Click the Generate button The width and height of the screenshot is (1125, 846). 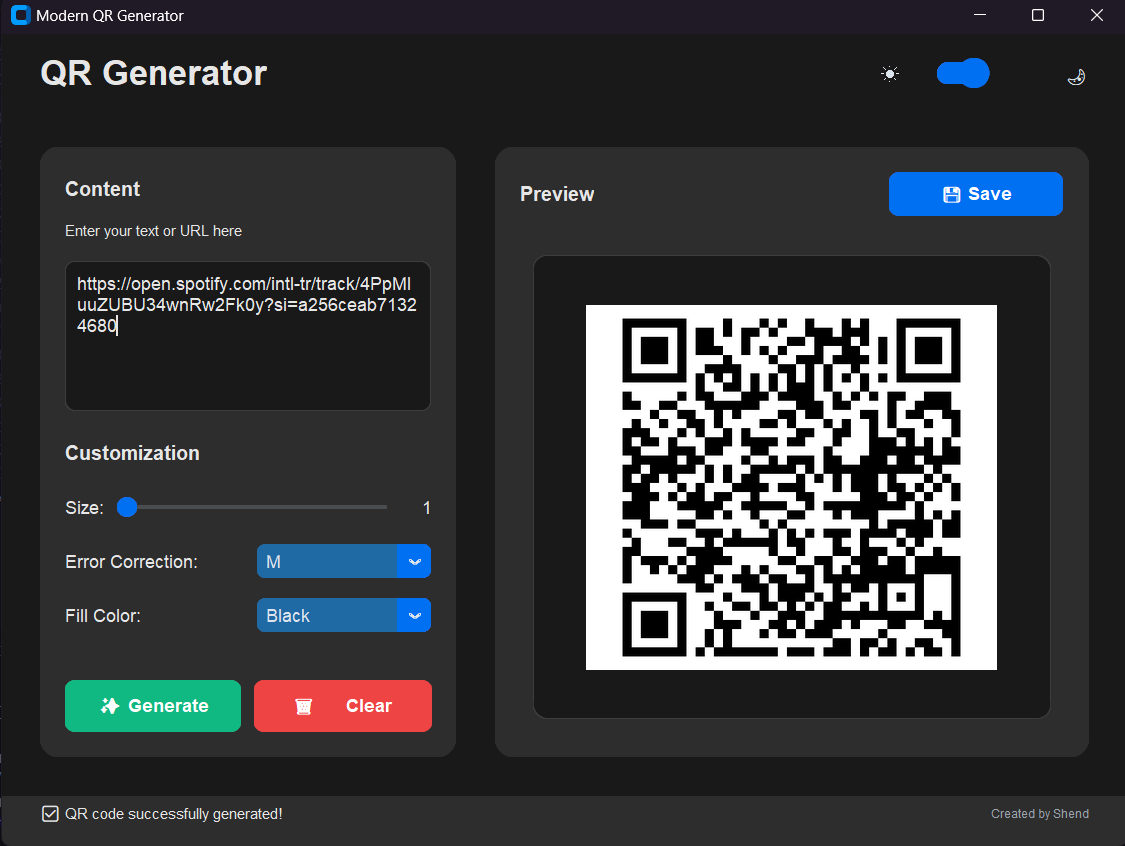pyautogui.click(x=153, y=705)
